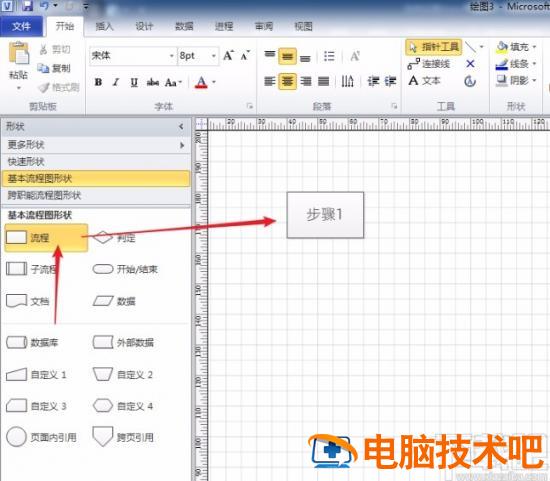This screenshot has height=481, width=550.
Task: Toggle Underline formatting
Action: click(x=134, y=82)
